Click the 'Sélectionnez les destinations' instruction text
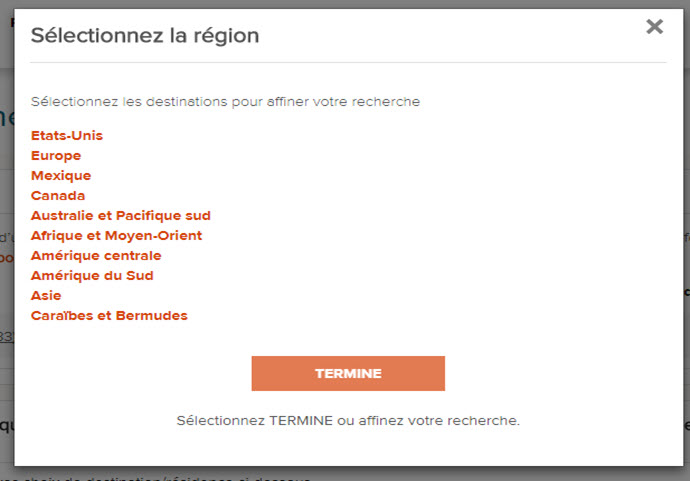 click(225, 102)
